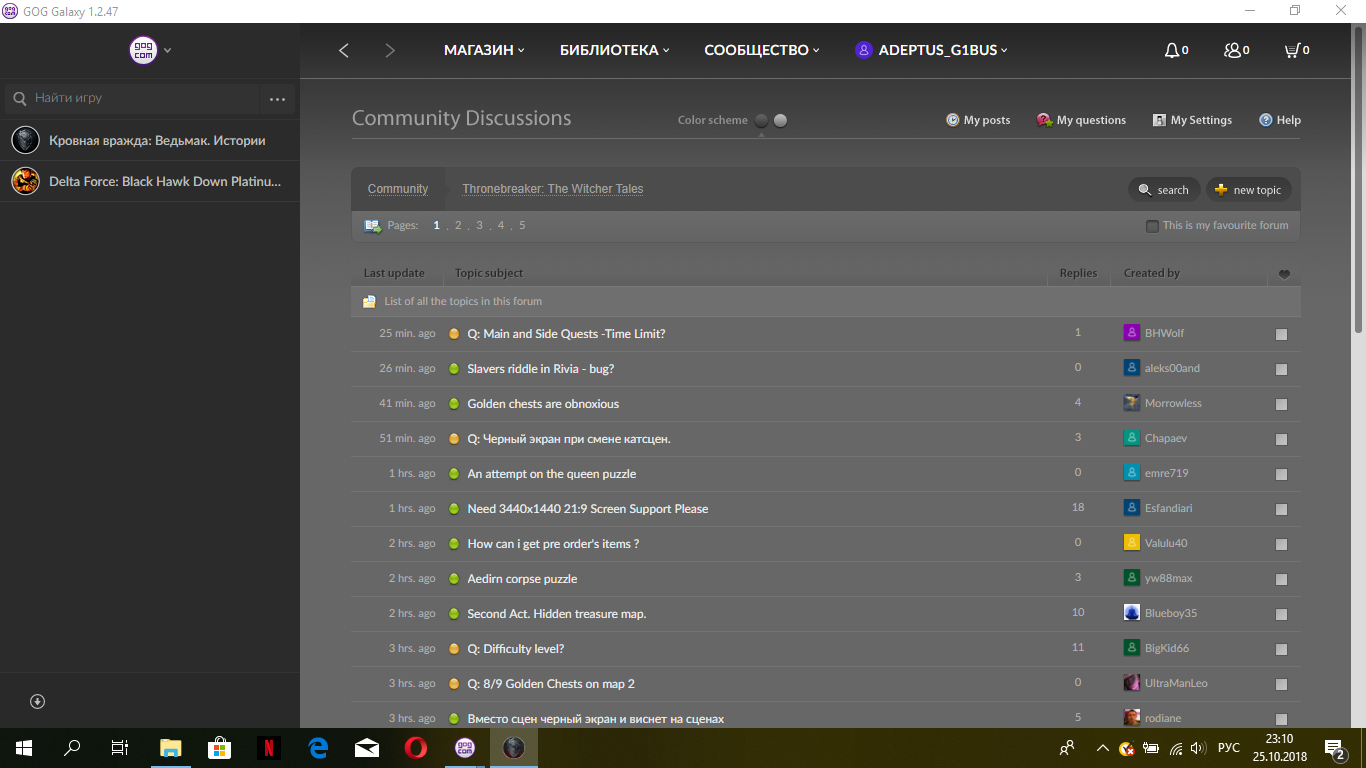The width and height of the screenshot is (1366, 768).
Task: Check the favourite box for the Slavers riddle topic
Action: [1282, 369]
